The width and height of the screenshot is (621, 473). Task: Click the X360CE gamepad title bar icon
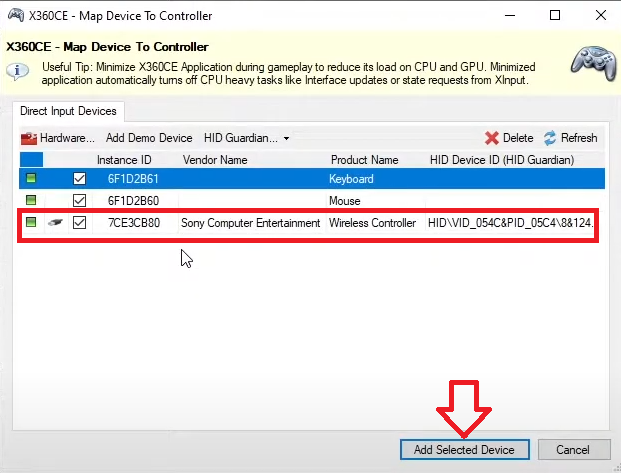coord(16,15)
